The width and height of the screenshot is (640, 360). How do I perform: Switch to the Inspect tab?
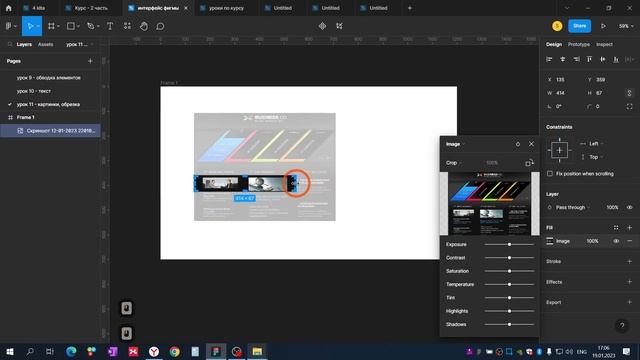click(604, 44)
